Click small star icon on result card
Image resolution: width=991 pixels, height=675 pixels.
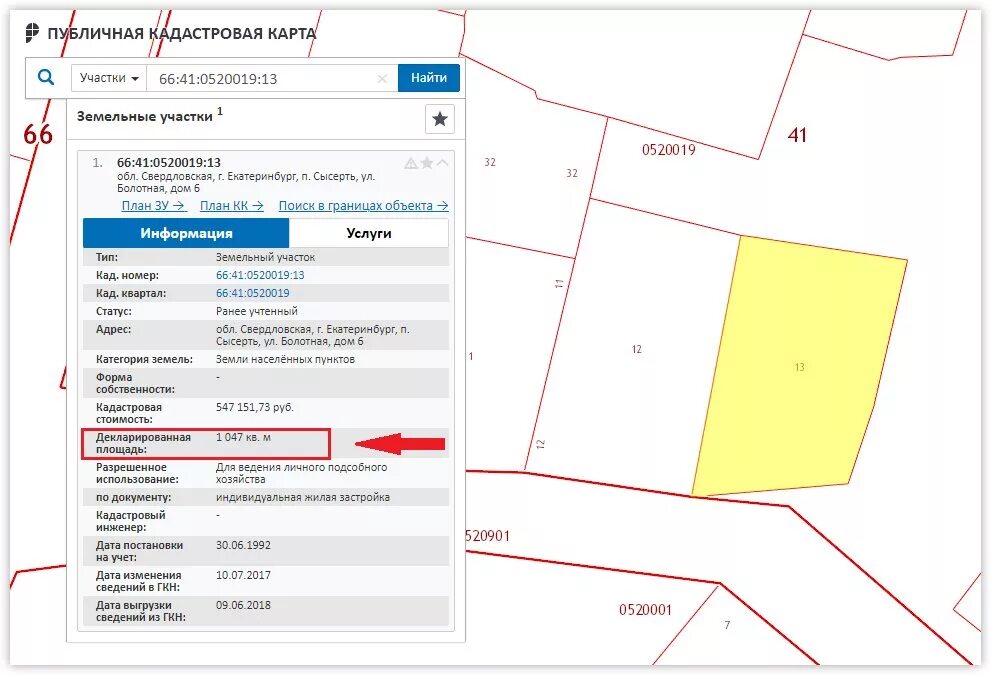427,163
